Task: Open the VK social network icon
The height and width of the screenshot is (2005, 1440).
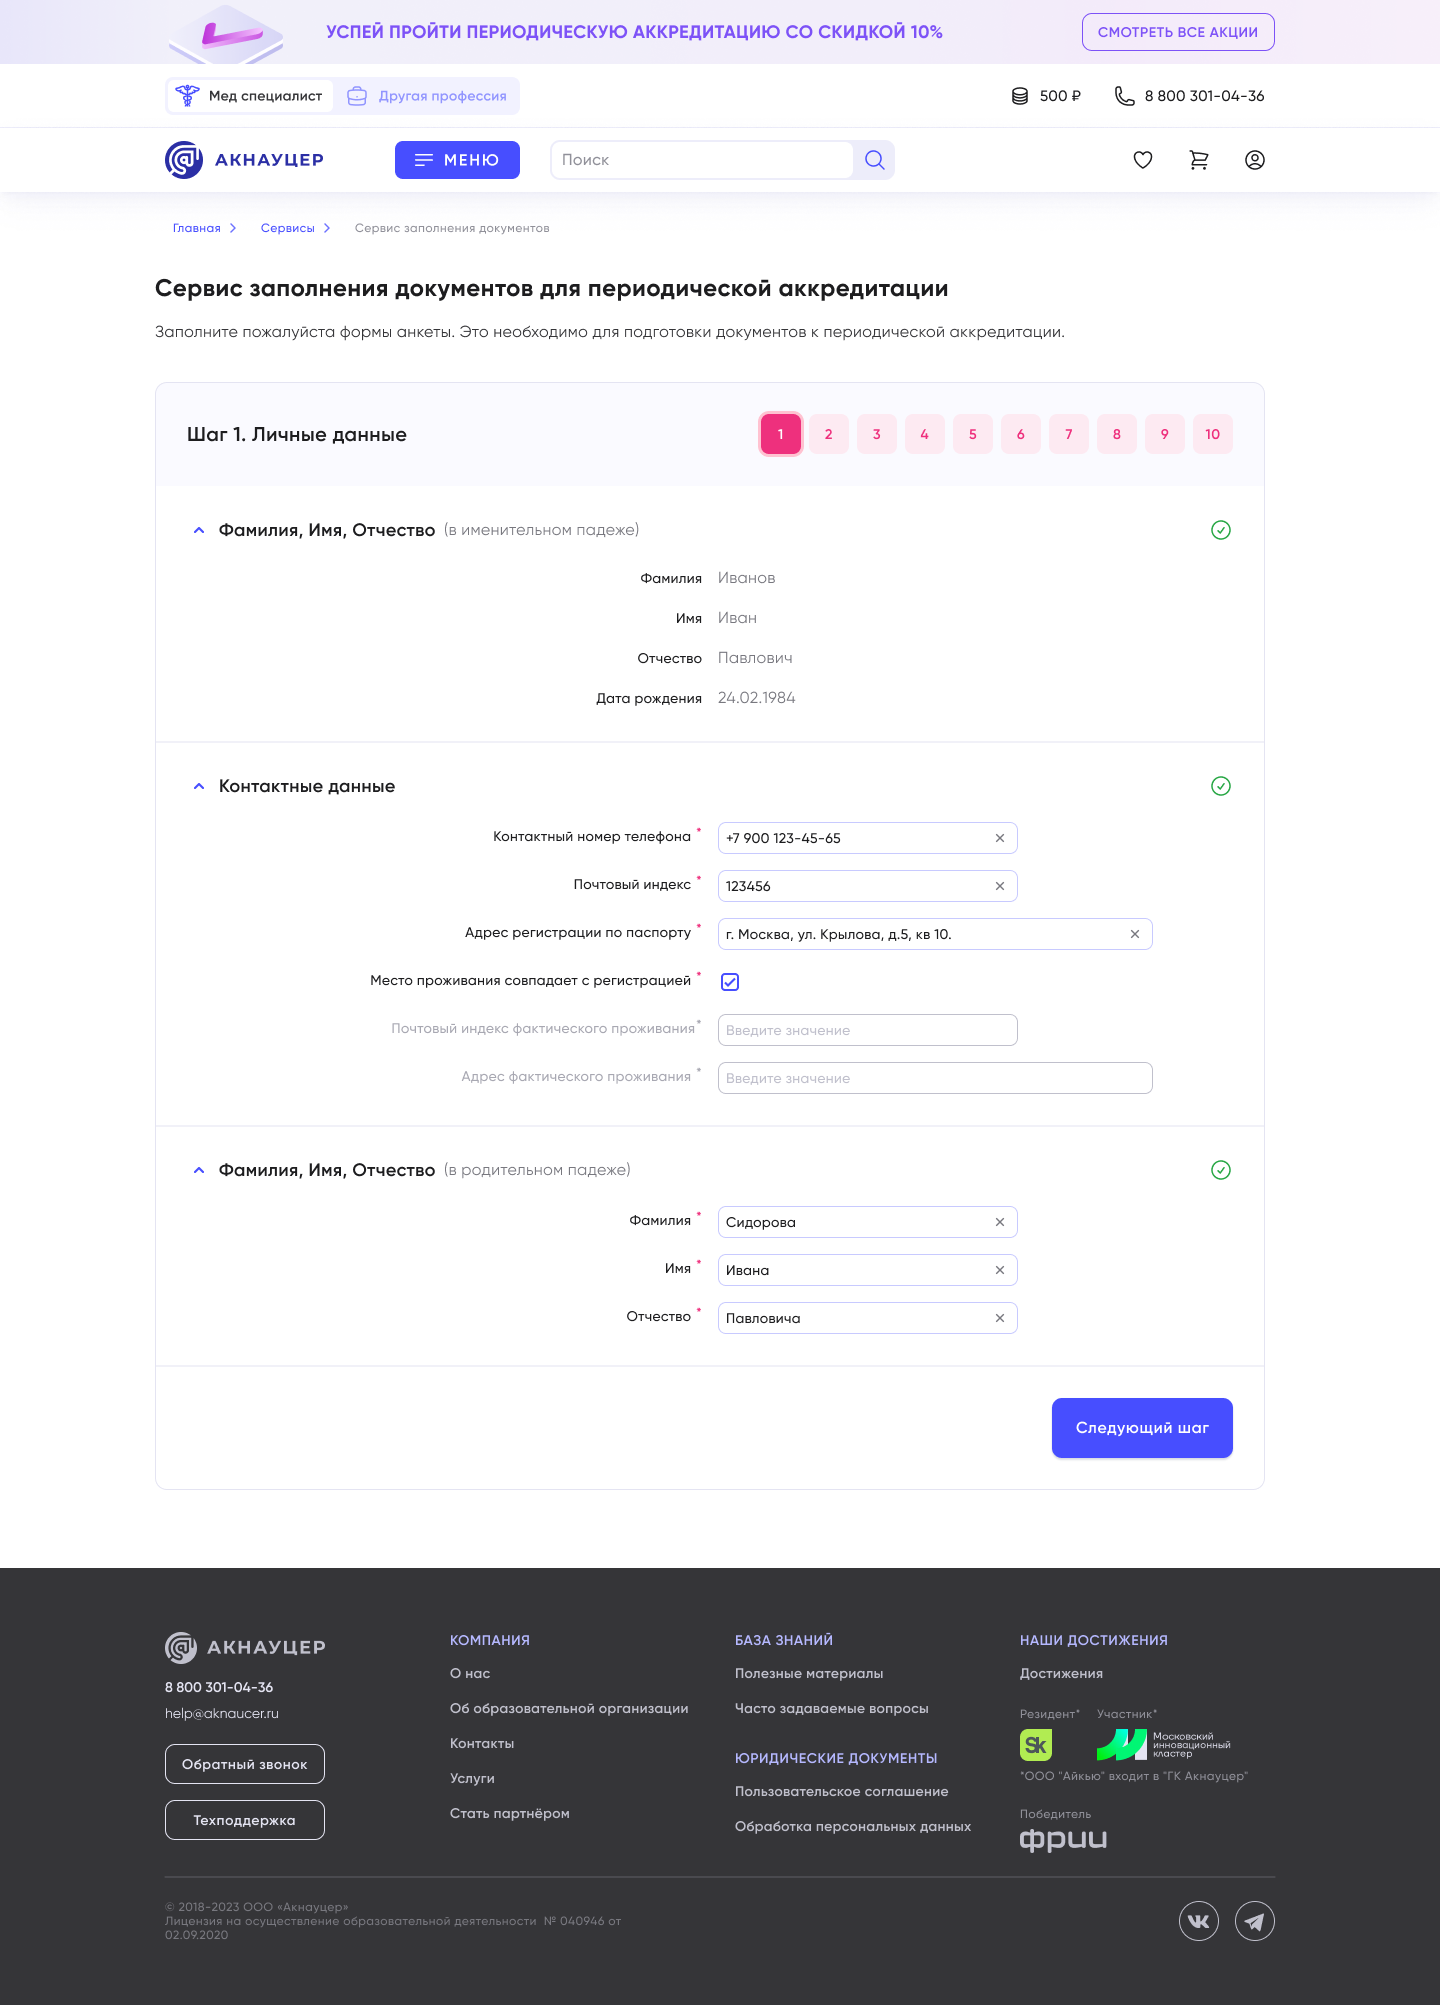Action: (x=1198, y=1921)
